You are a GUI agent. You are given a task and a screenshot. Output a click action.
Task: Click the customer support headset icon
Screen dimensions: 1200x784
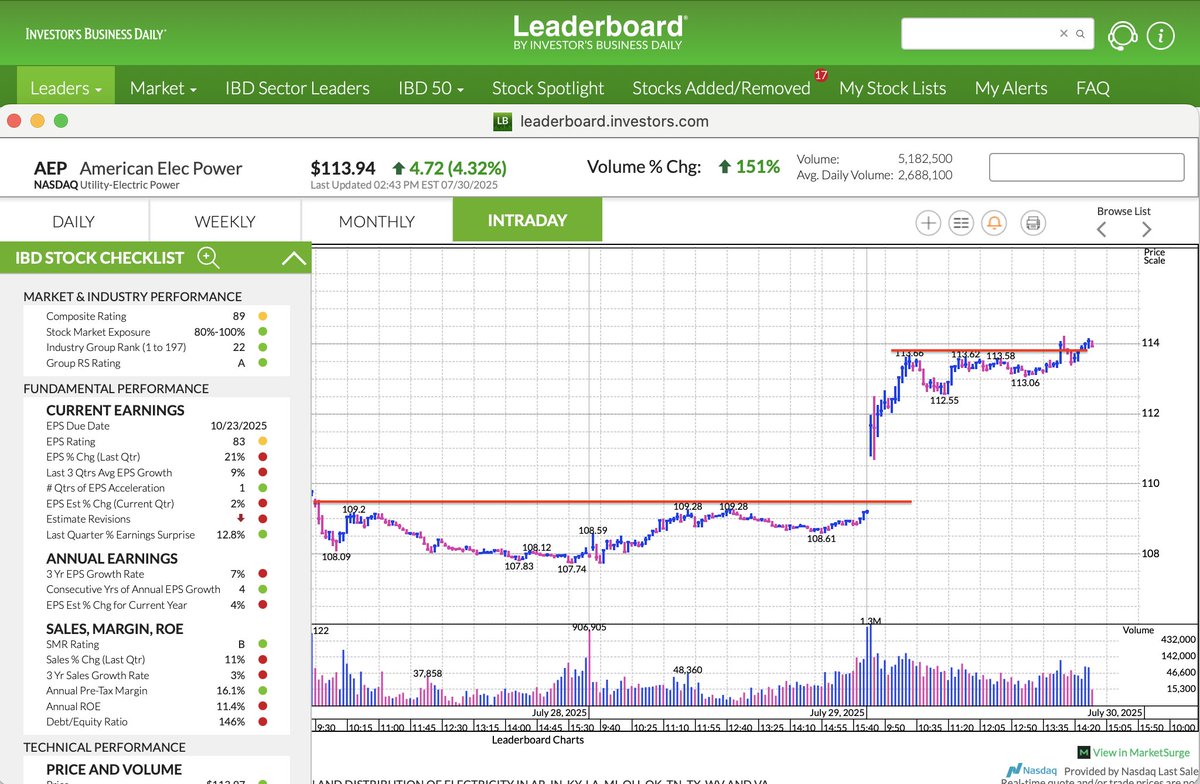pyautogui.click(x=1123, y=35)
